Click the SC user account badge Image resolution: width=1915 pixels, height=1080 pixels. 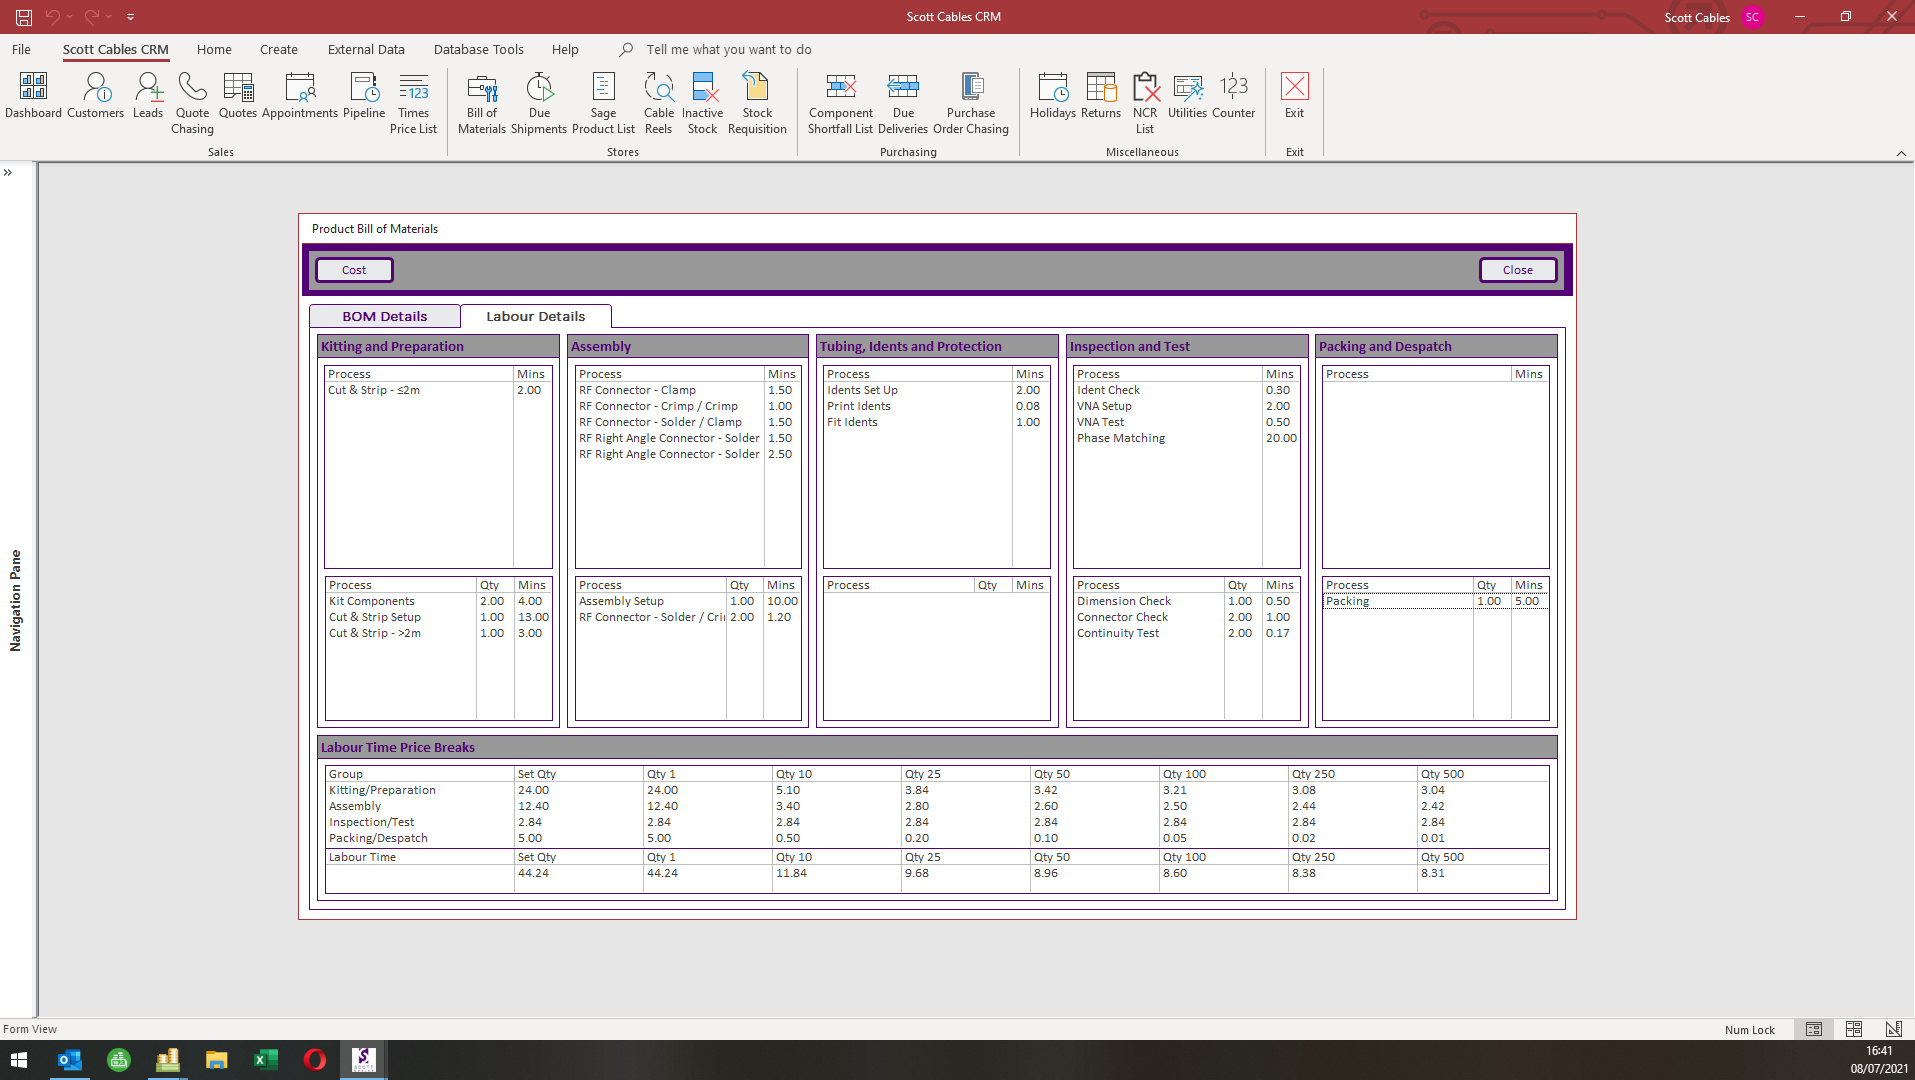[x=1752, y=17]
